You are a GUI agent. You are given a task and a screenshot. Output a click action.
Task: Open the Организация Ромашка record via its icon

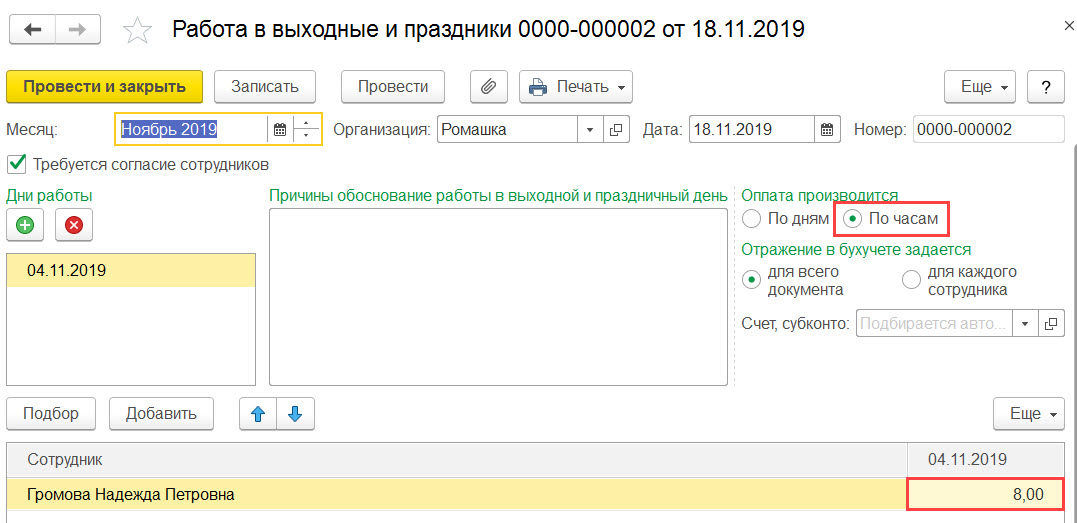click(x=616, y=129)
